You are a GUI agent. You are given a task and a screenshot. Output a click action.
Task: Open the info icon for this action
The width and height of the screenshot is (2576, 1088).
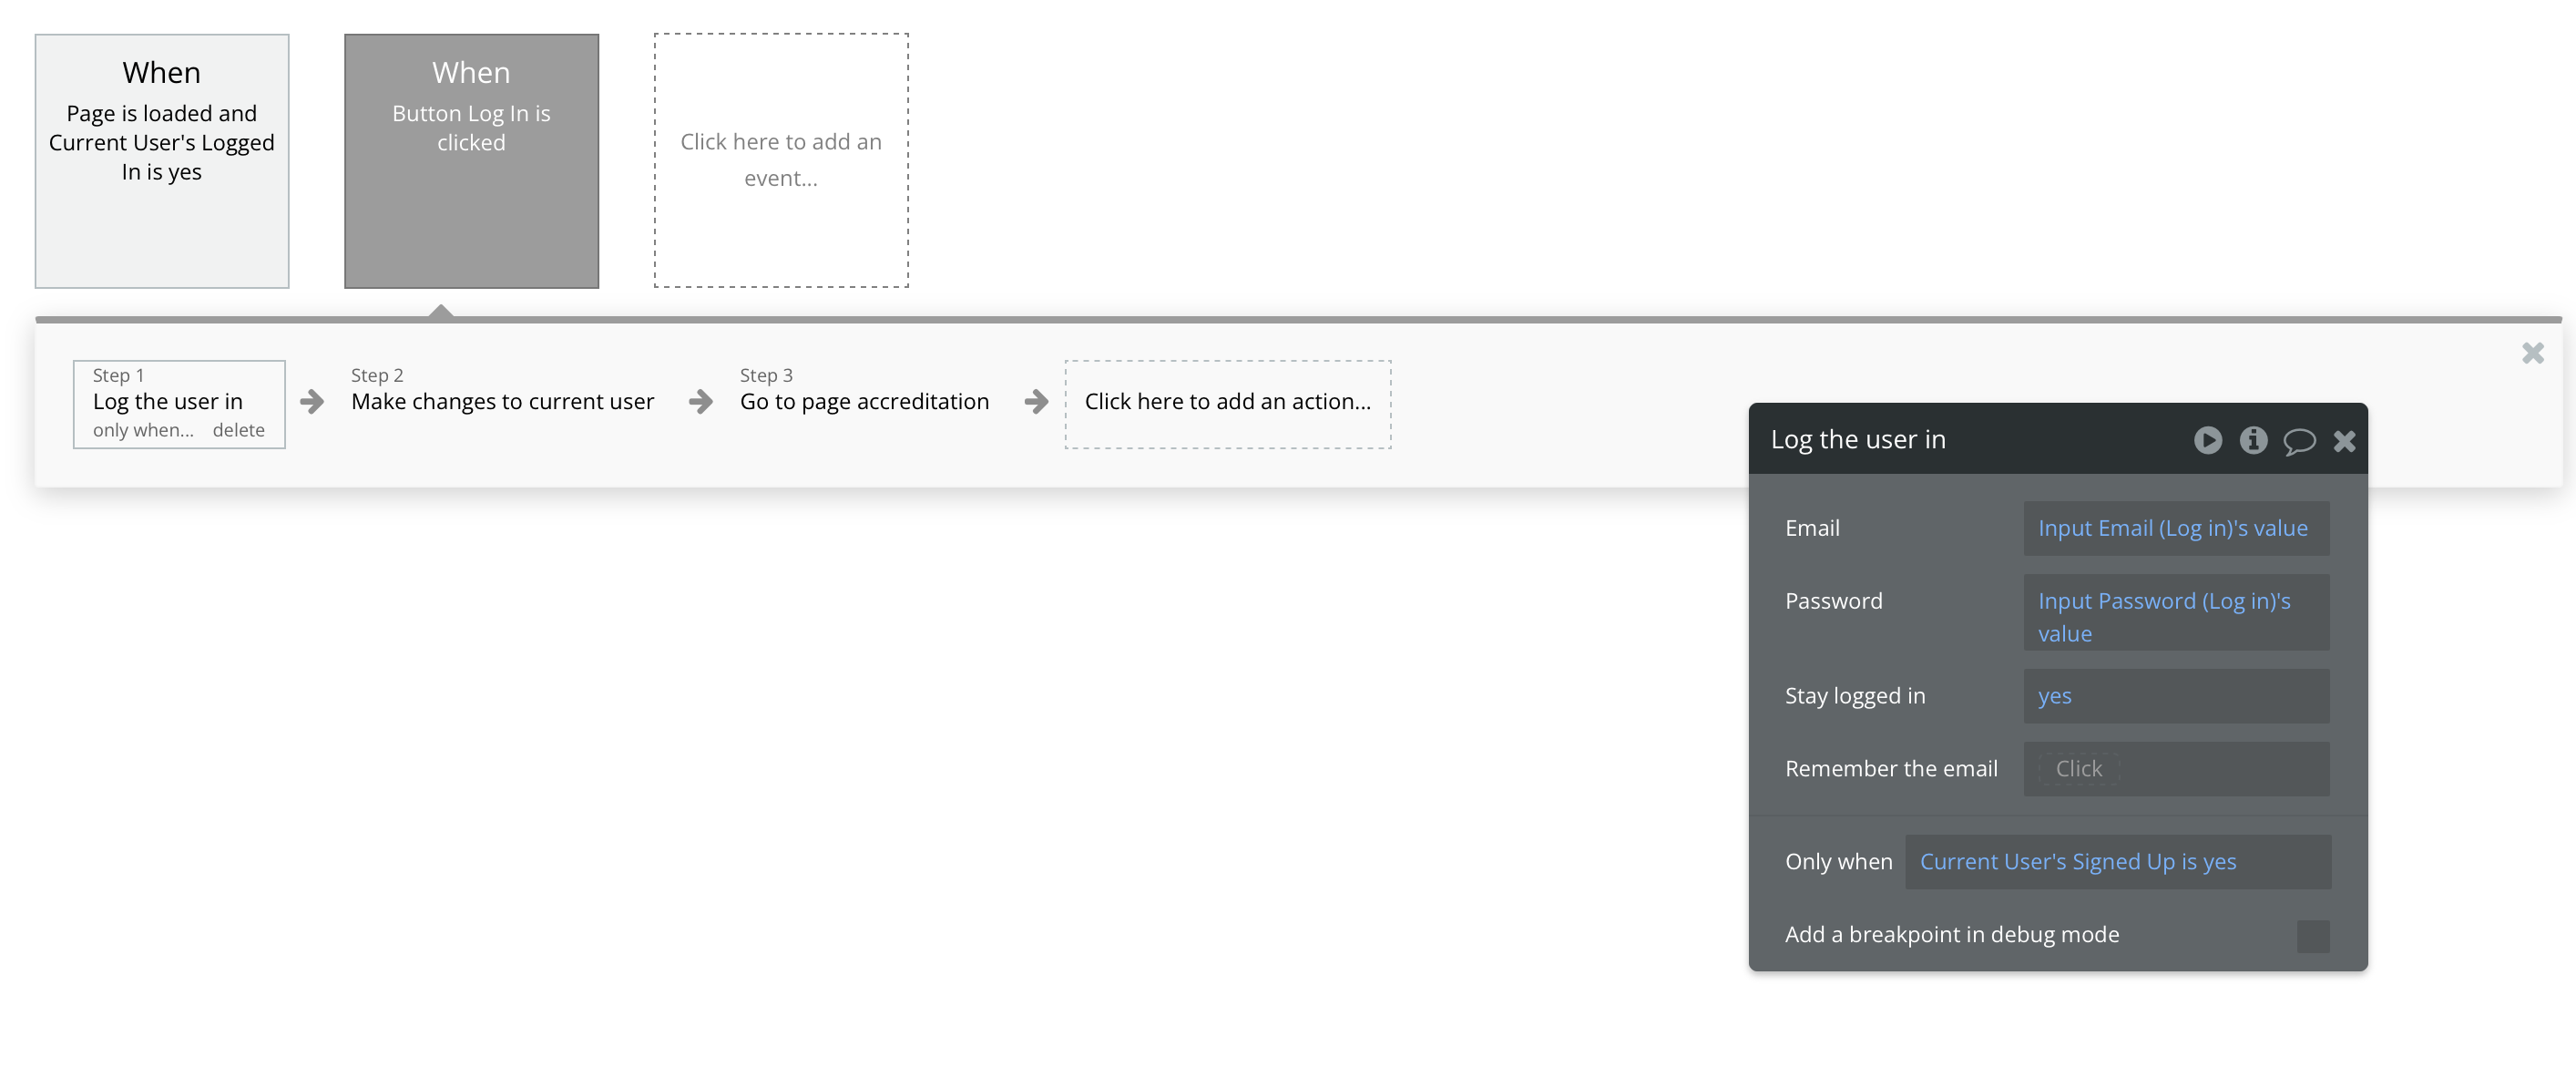pos(2253,440)
